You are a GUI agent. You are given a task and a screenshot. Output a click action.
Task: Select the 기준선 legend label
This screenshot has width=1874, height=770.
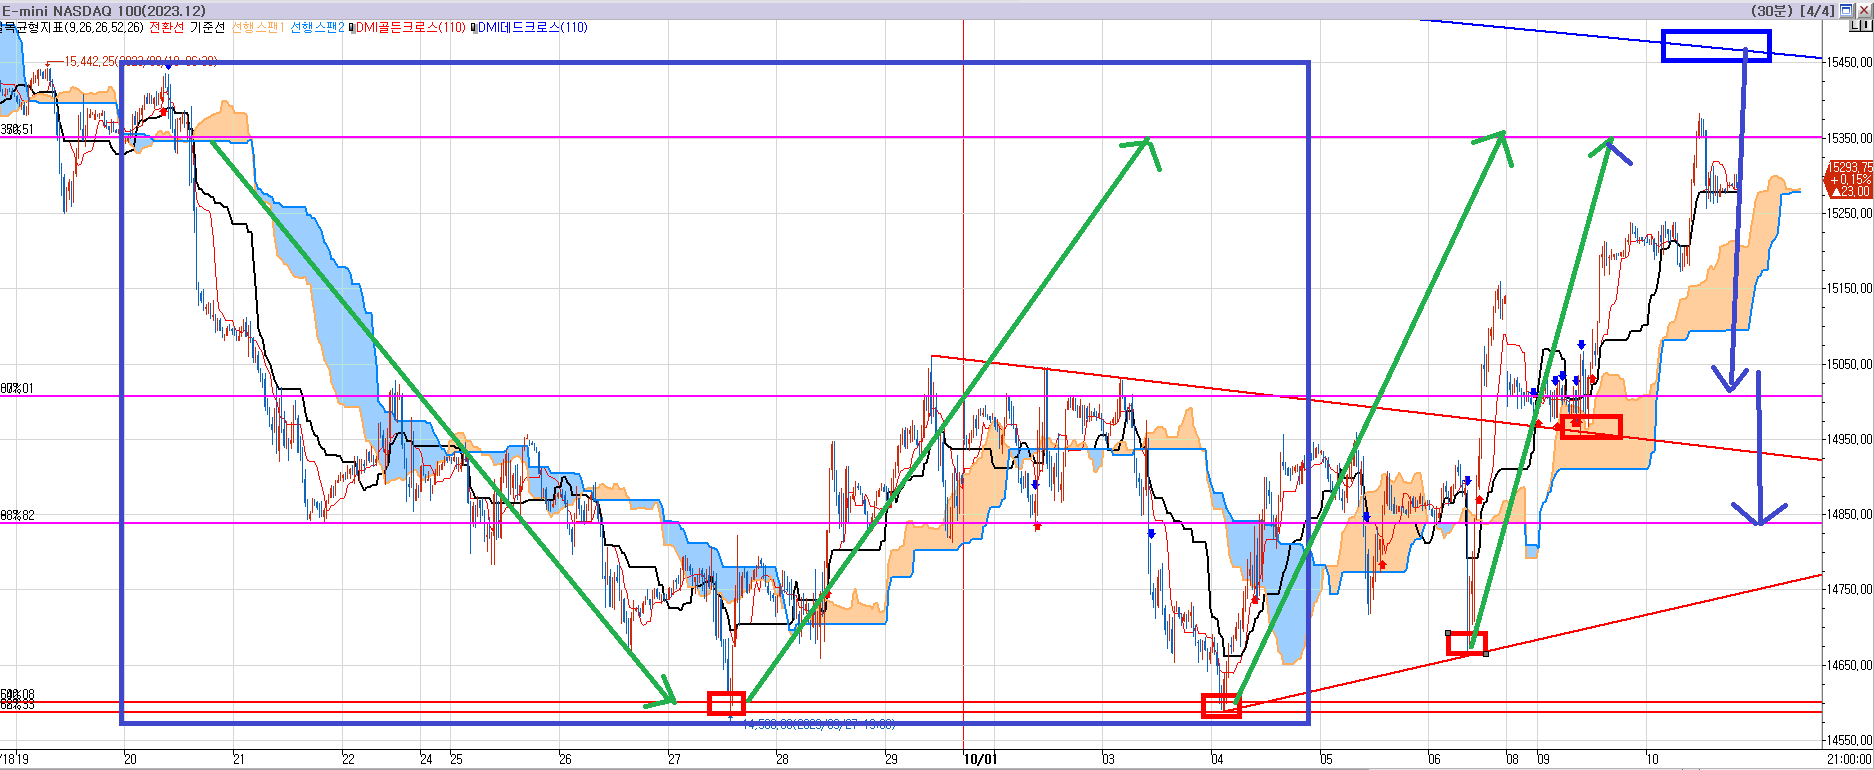[x=208, y=27]
